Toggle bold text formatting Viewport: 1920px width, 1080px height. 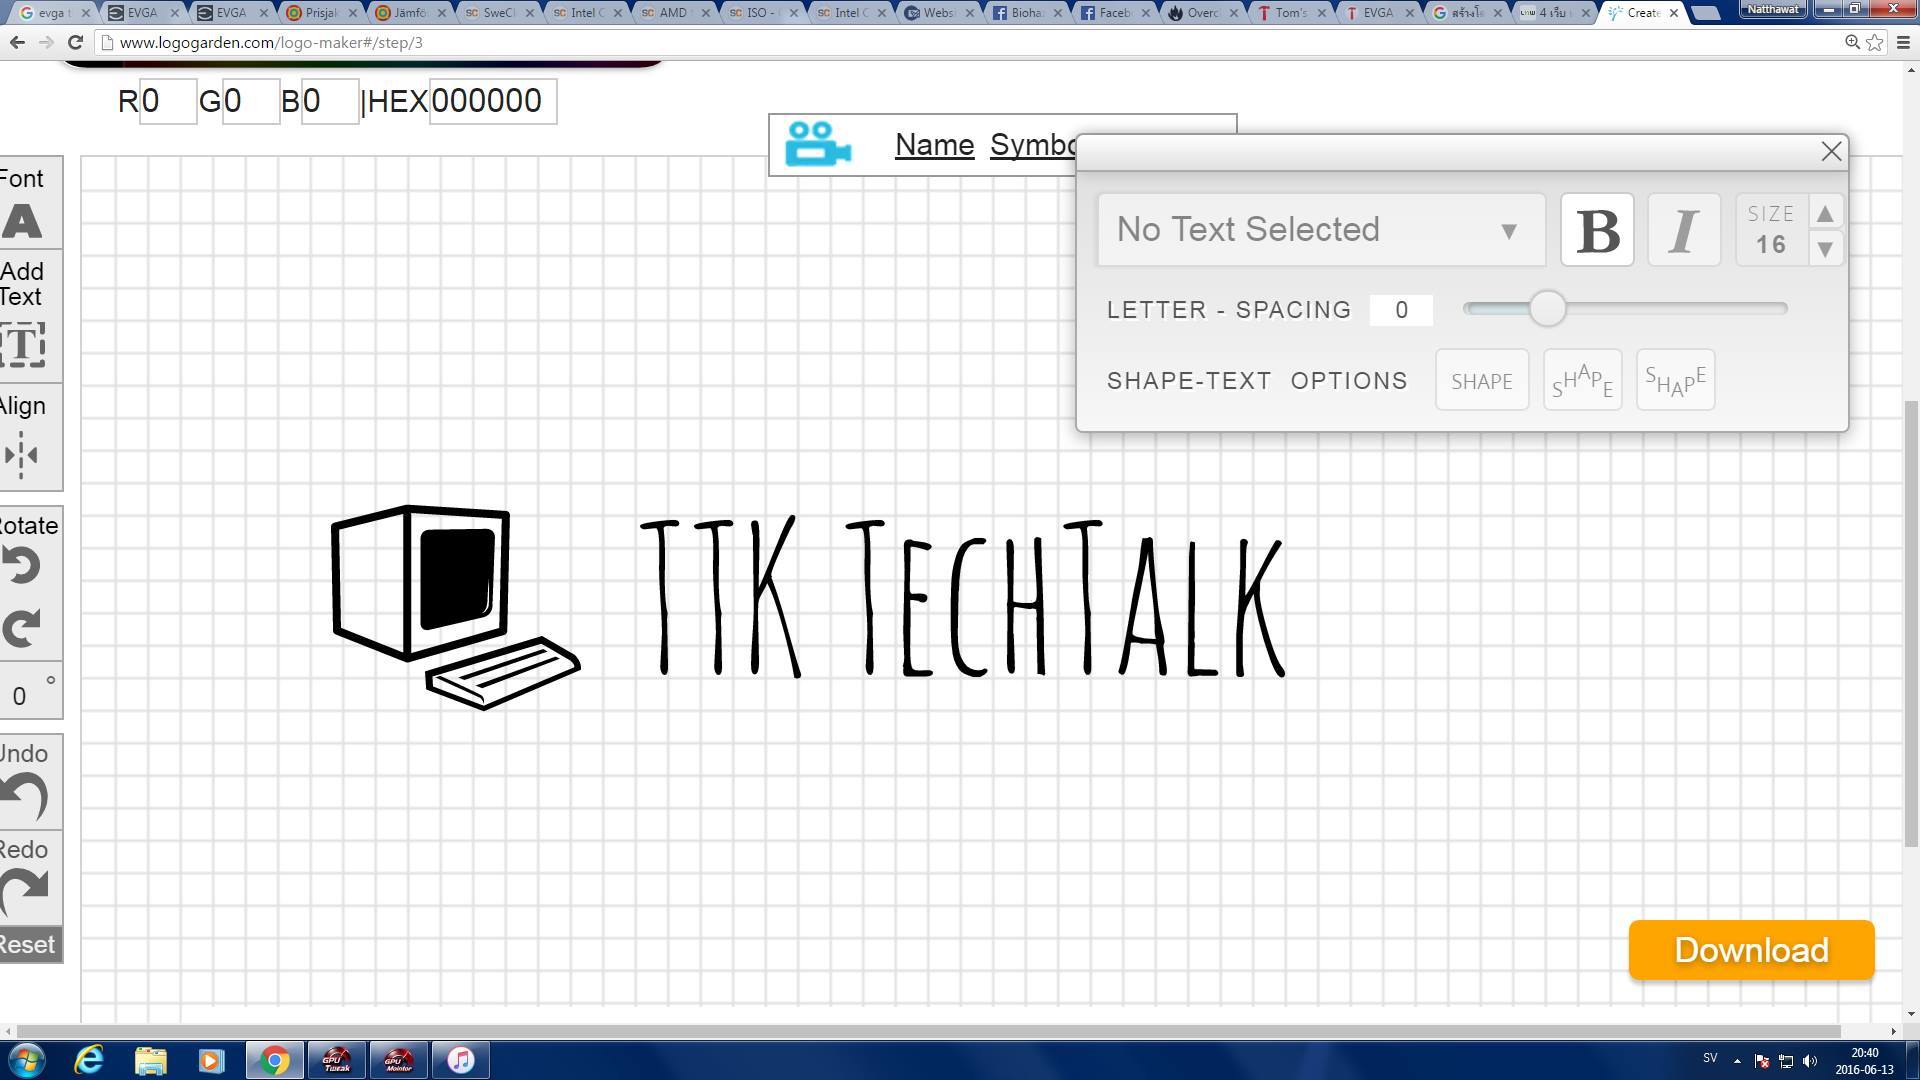pyautogui.click(x=1597, y=230)
